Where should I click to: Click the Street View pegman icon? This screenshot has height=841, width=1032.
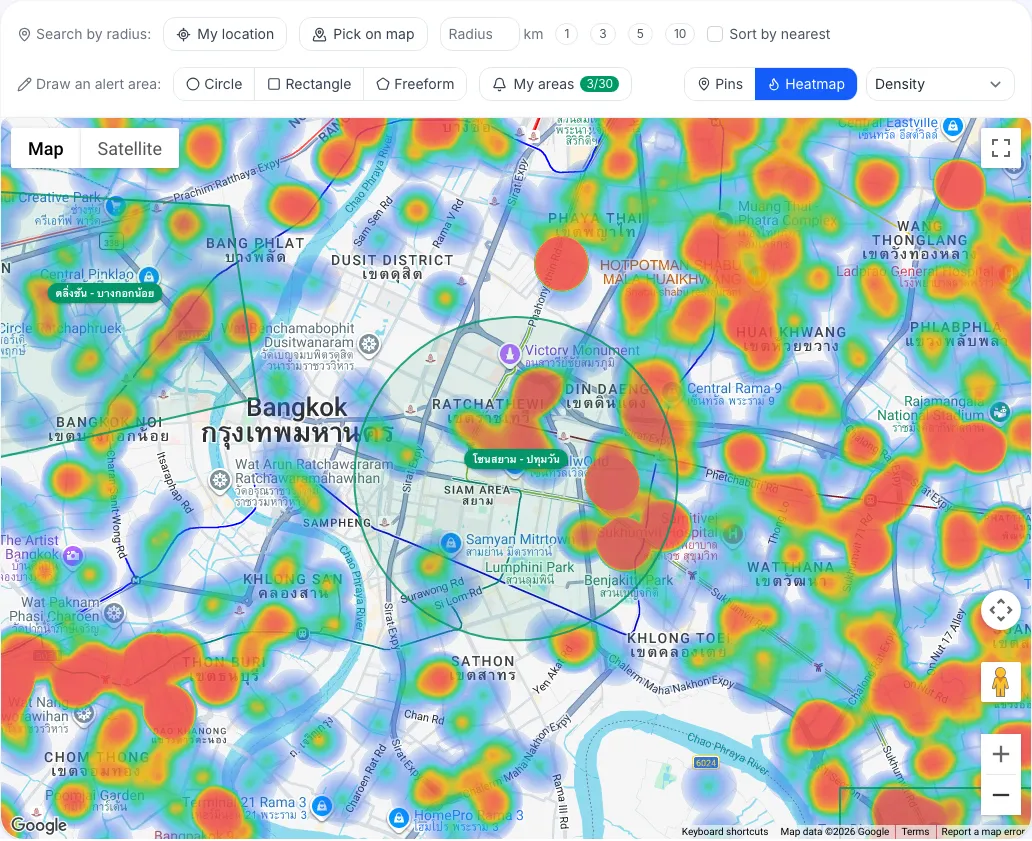[1000, 682]
